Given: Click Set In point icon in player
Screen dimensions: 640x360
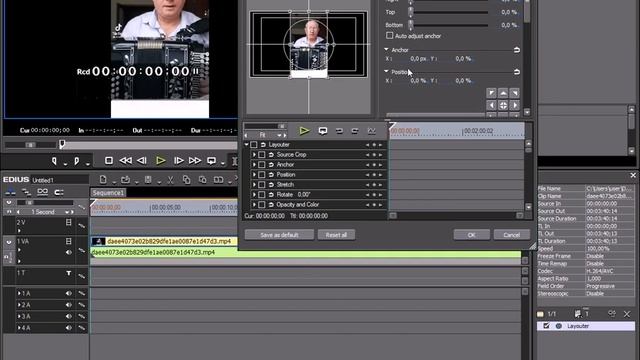Looking at the screenshot, I should pos(54,161).
